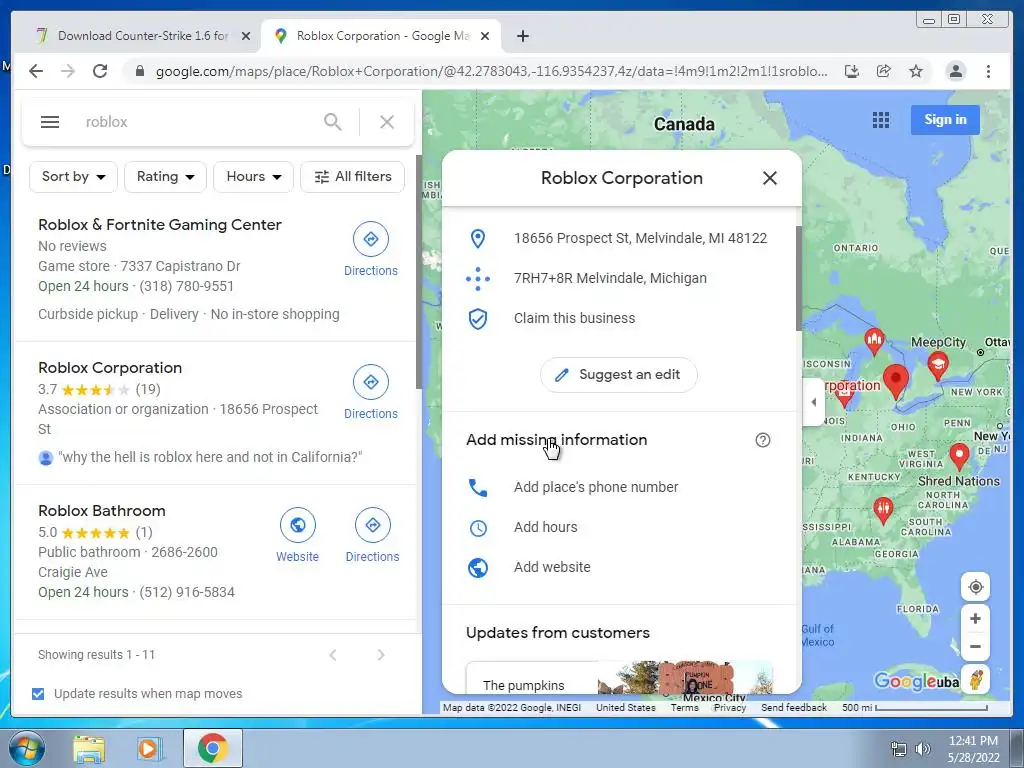
Task: Click Send feedback link on map
Action: click(793, 708)
